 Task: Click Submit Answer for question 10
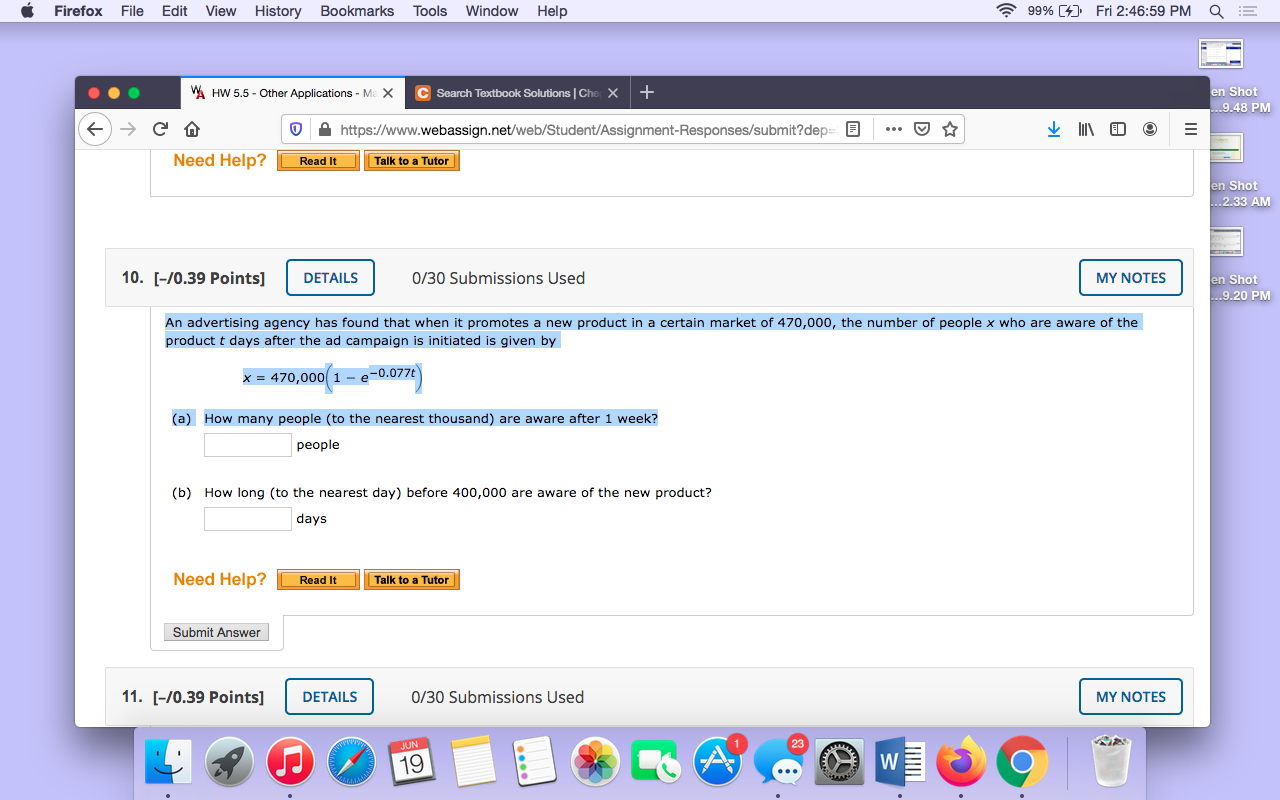(216, 631)
